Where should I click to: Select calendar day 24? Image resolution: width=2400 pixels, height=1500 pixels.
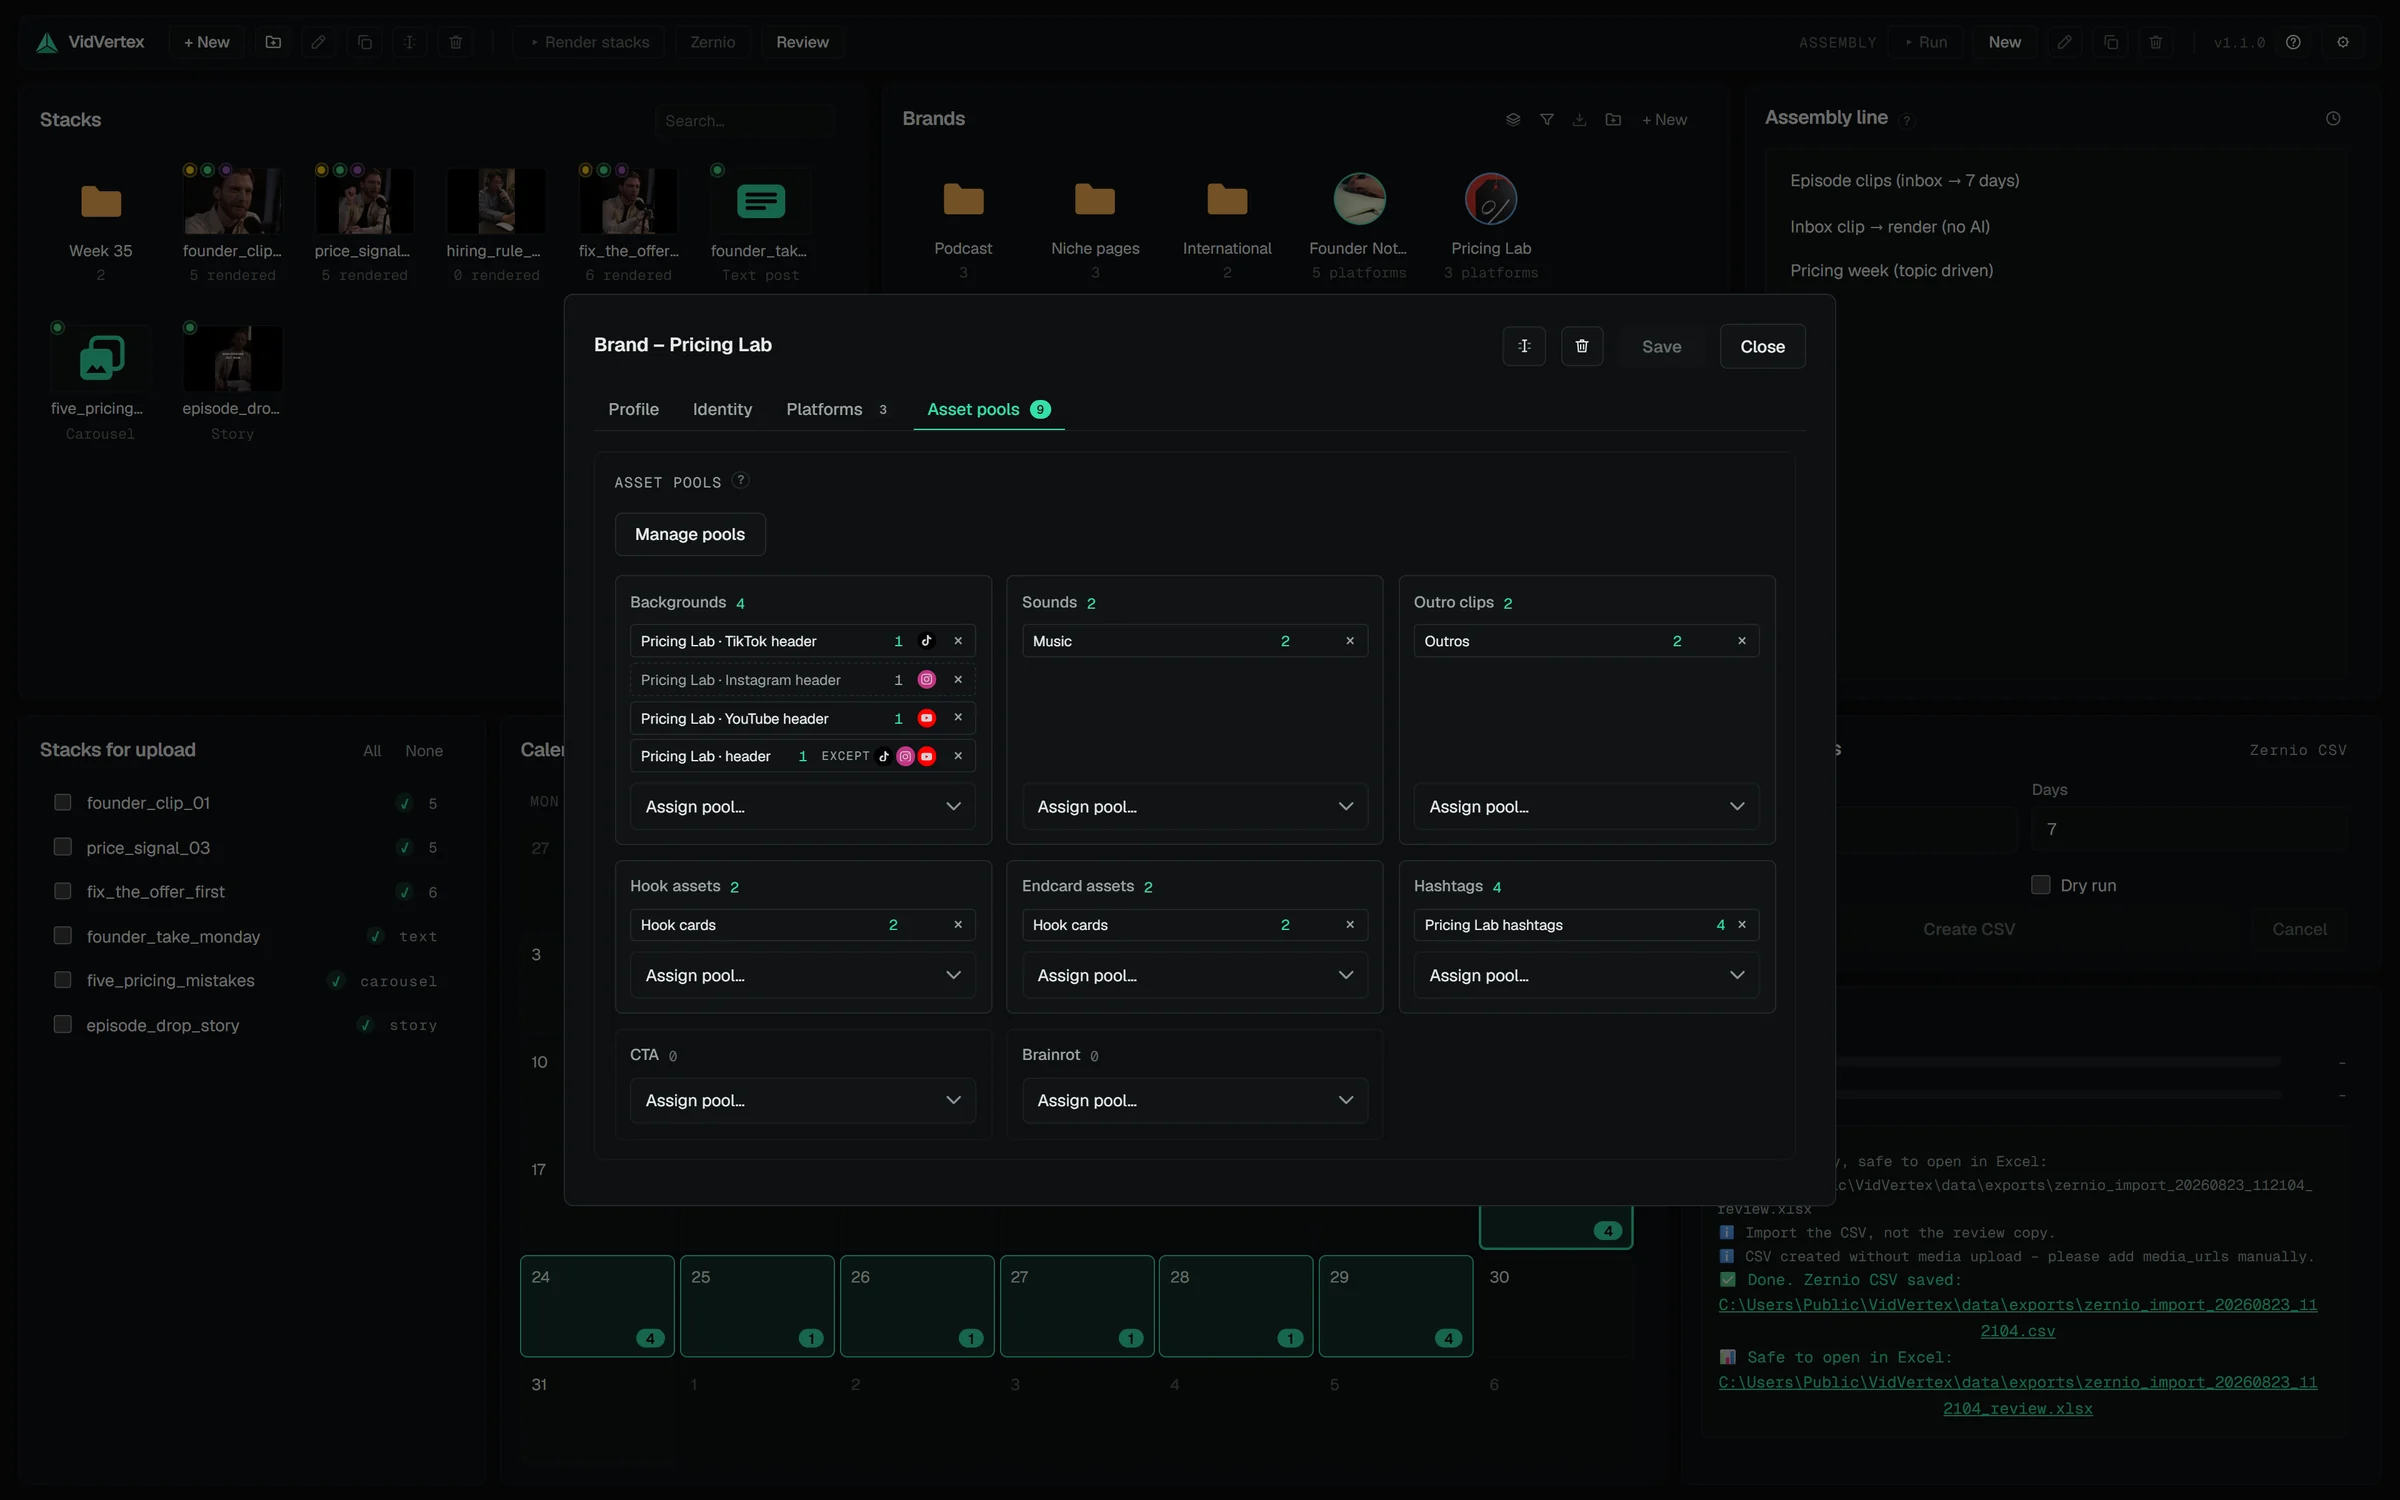click(x=597, y=1306)
